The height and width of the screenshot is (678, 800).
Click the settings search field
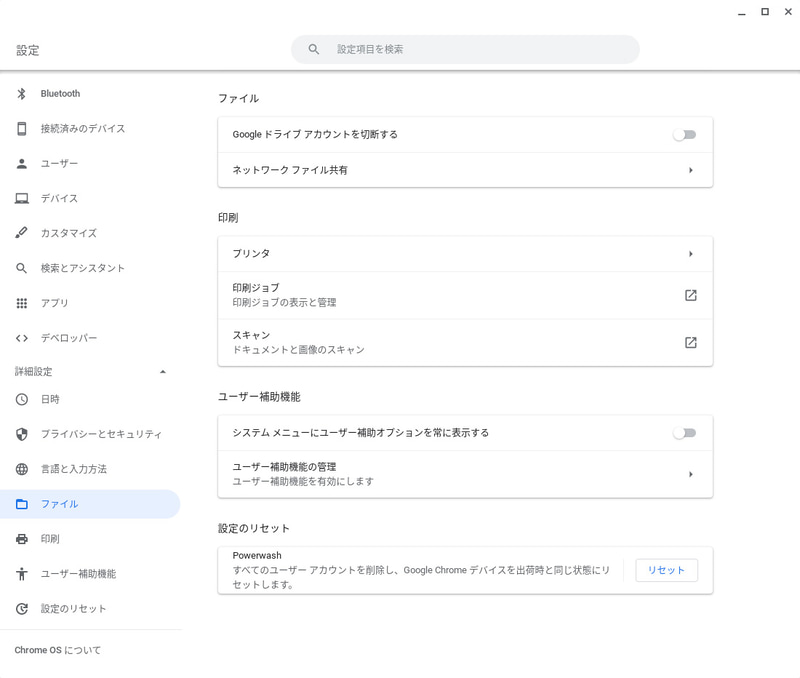coord(465,48)
